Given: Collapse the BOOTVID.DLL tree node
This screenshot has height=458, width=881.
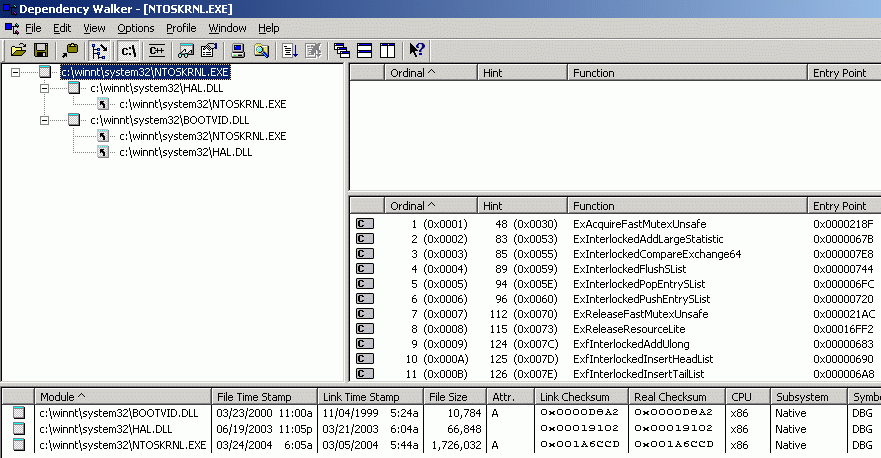Looking at the screenshot, I should pyautogui.click(x=44, y=120).
